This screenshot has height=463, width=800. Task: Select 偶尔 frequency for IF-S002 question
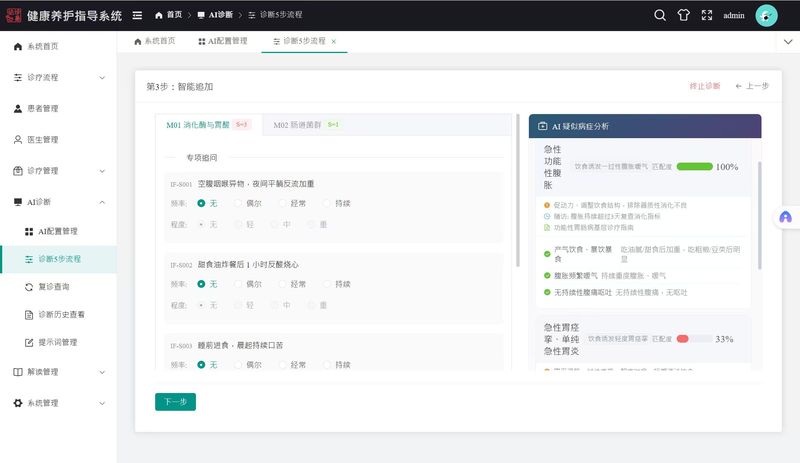point(238,284)
